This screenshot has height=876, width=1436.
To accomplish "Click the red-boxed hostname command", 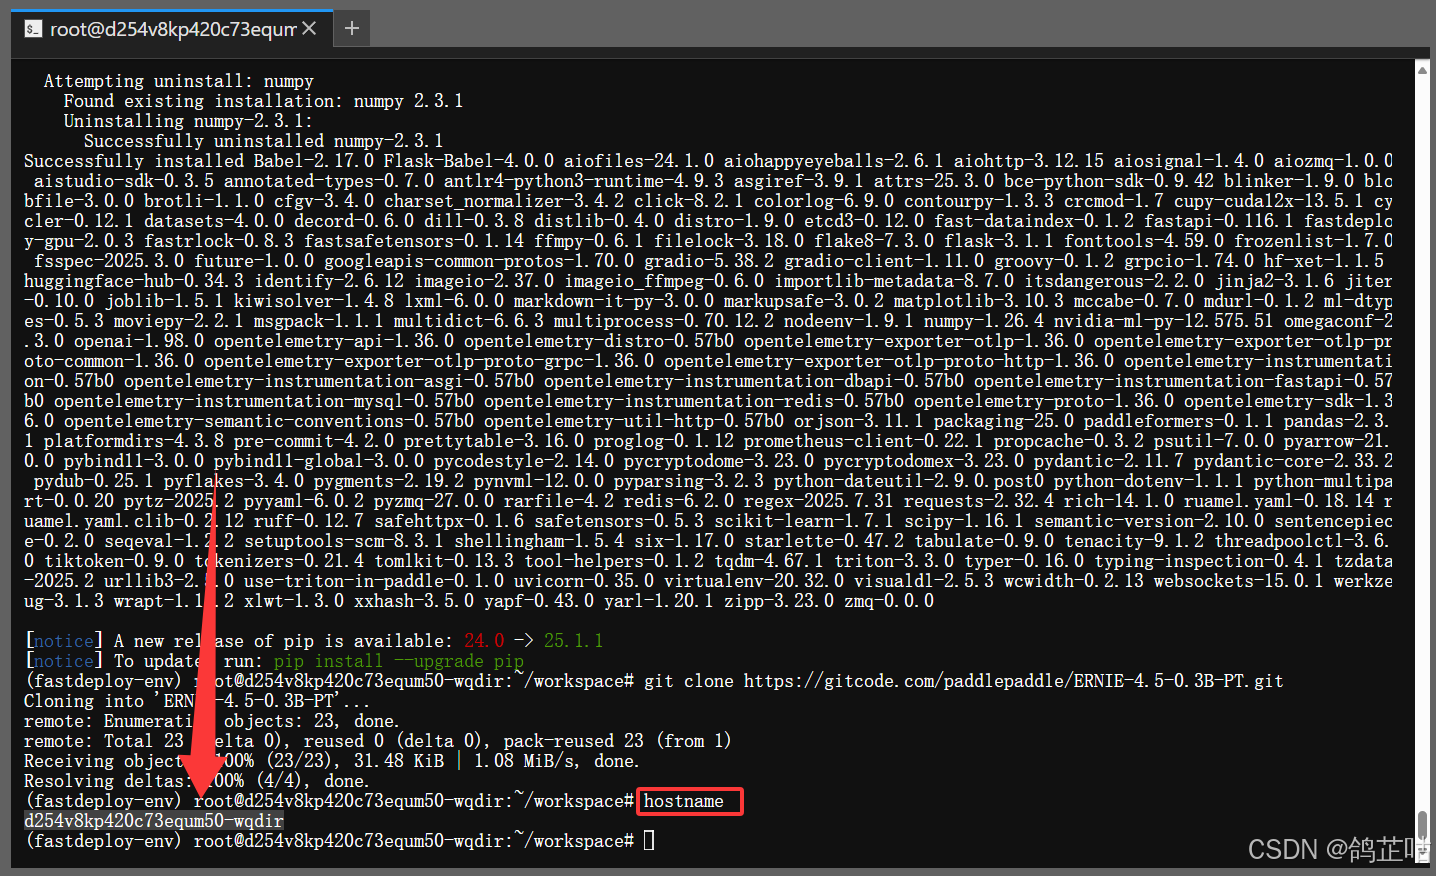I will click(688, 801).
